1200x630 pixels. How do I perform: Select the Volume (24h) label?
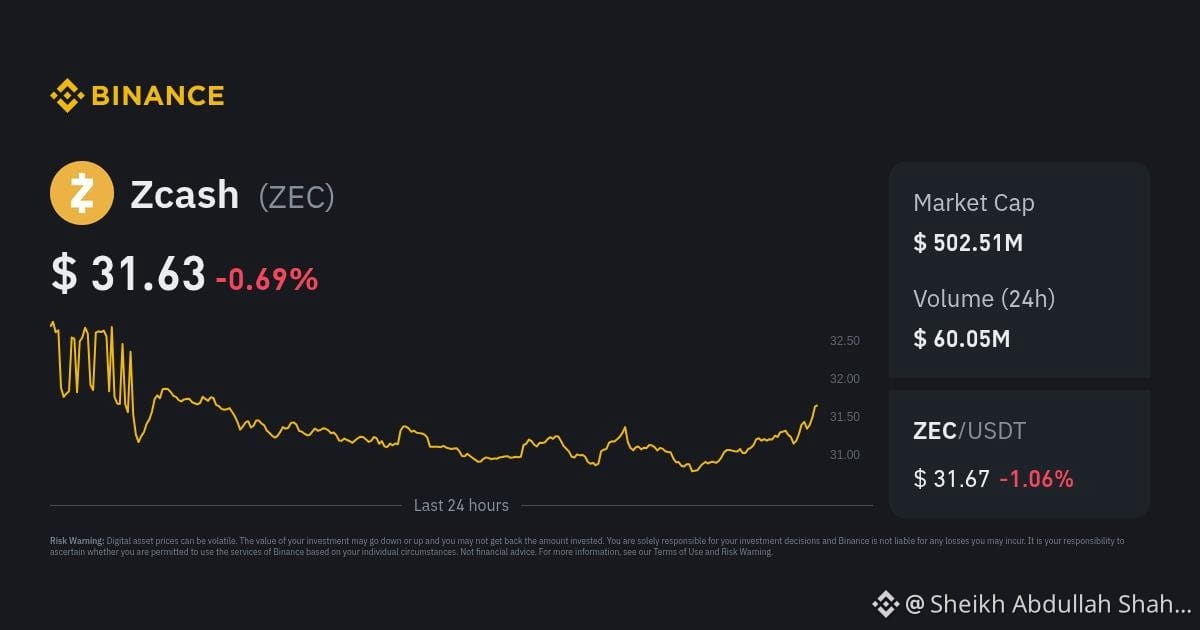(x=984, y=298)
